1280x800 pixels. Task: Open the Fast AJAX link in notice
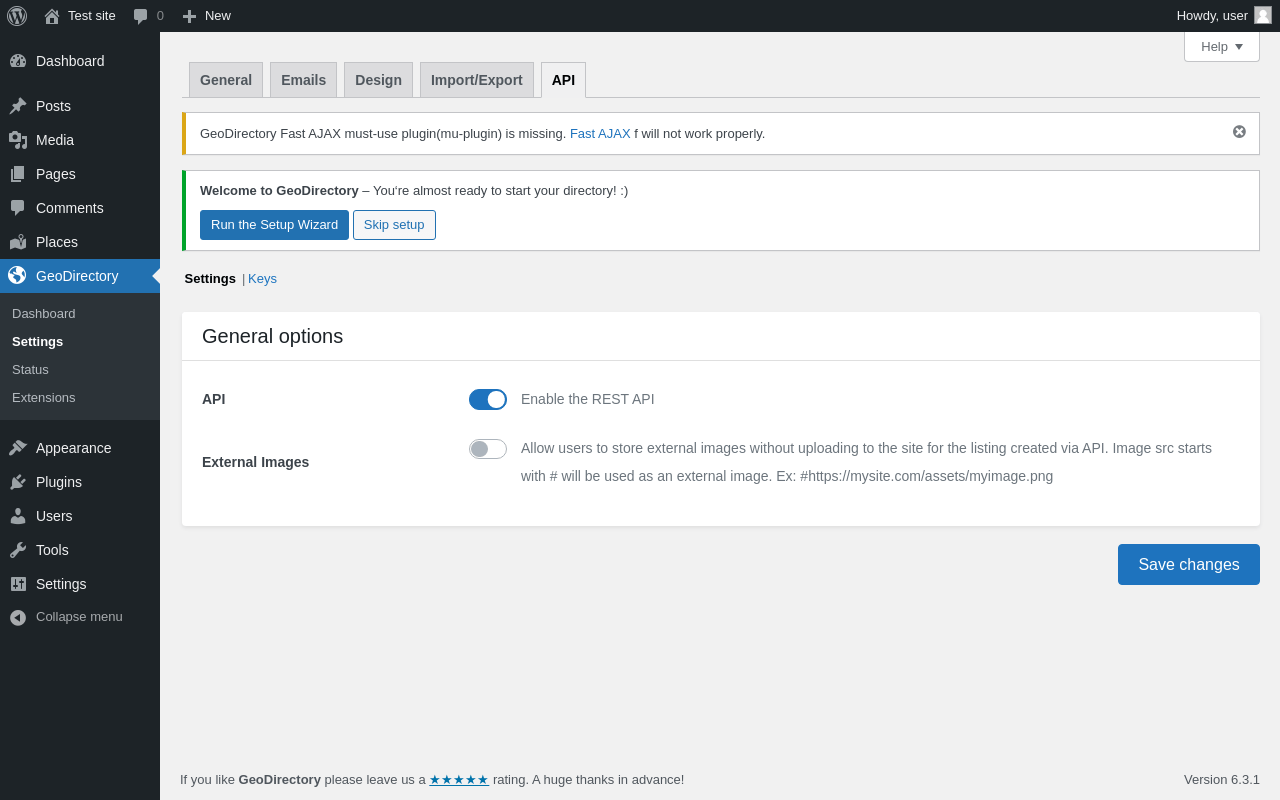tap(600, 134)
